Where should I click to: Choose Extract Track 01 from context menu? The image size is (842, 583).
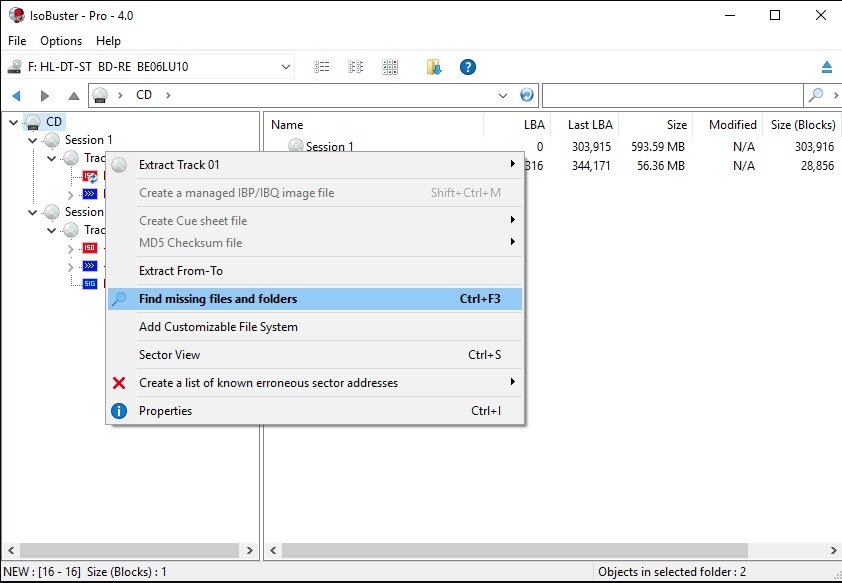tap(315, 165)
